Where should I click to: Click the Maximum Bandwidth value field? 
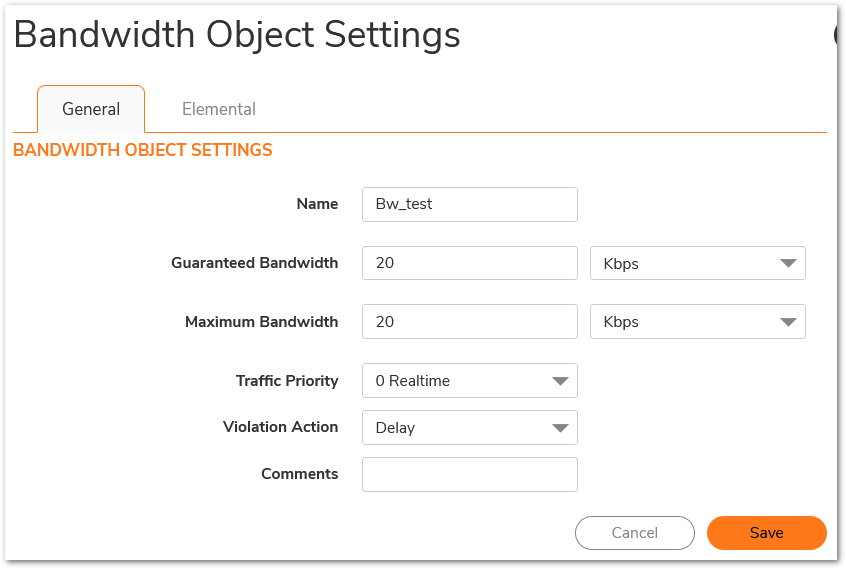[469, 322]
